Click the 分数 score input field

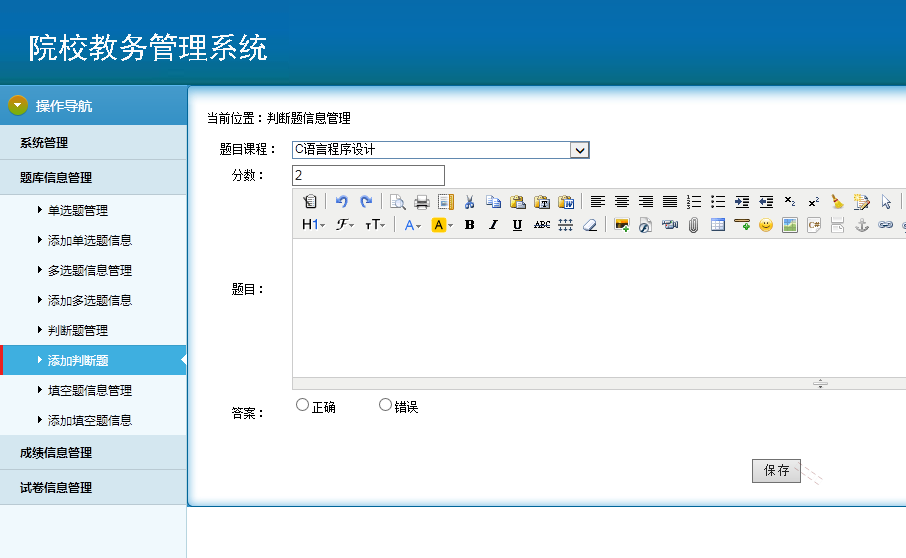click(369, 175)
